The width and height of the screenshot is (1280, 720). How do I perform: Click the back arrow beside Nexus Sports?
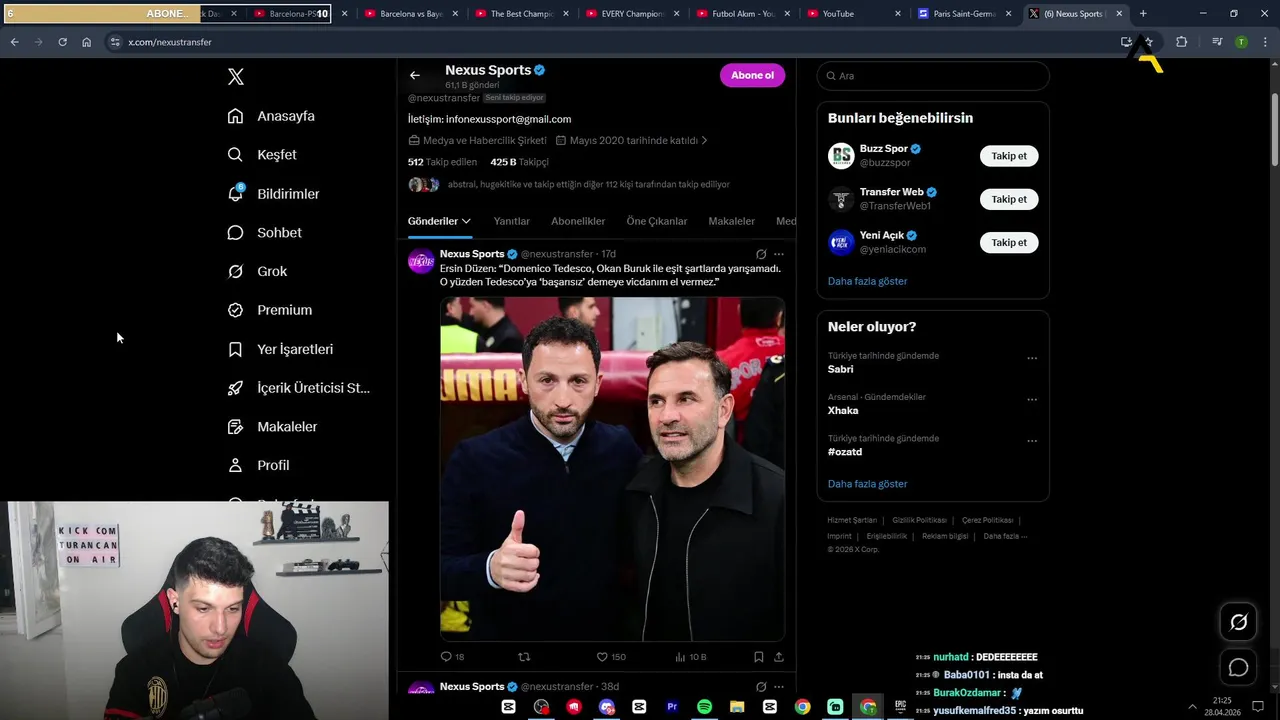(x=415, y=75)
